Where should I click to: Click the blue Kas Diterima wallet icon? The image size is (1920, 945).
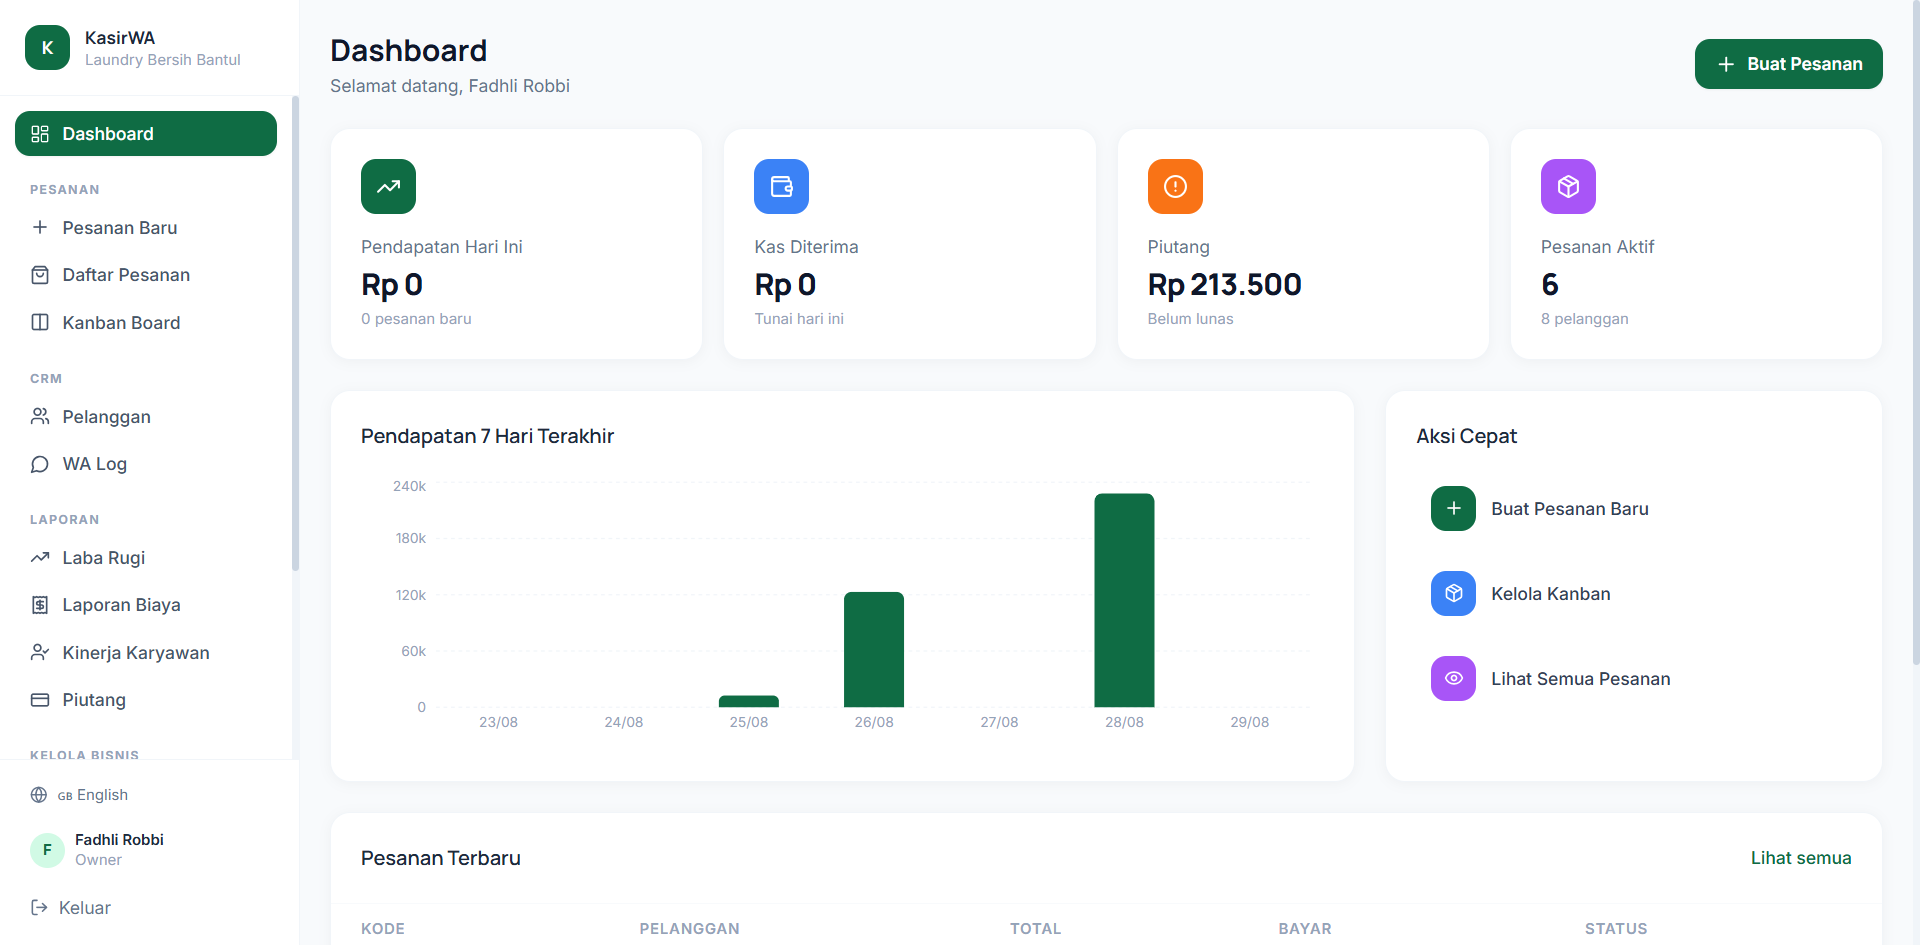781,186
